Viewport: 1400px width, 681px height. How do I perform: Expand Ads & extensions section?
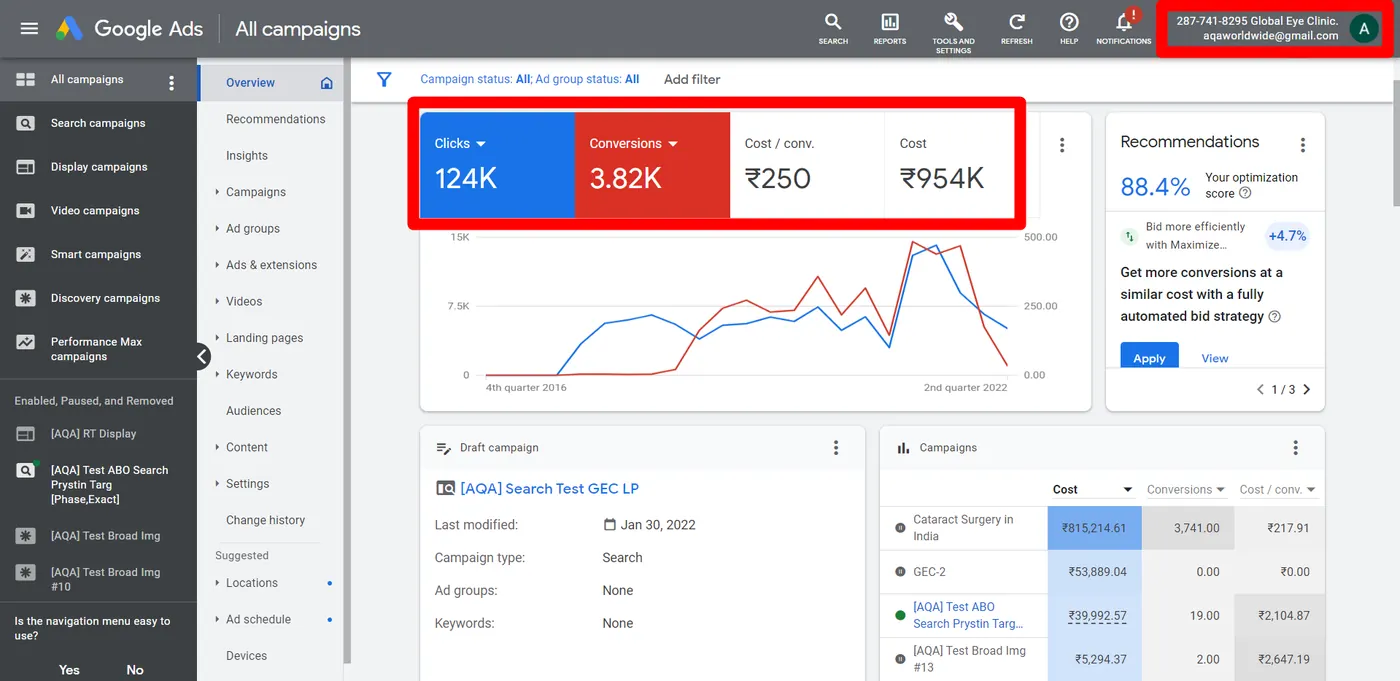tap(217, 265)
